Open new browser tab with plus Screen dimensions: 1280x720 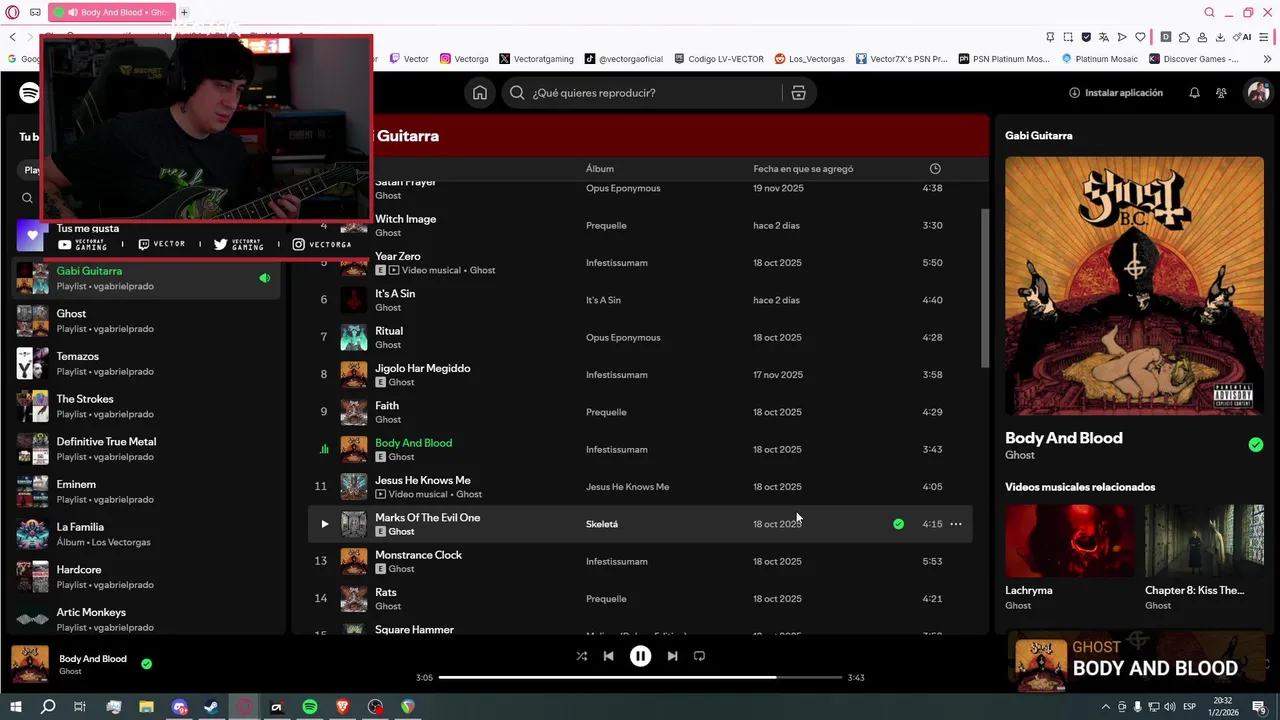[184, 13]
